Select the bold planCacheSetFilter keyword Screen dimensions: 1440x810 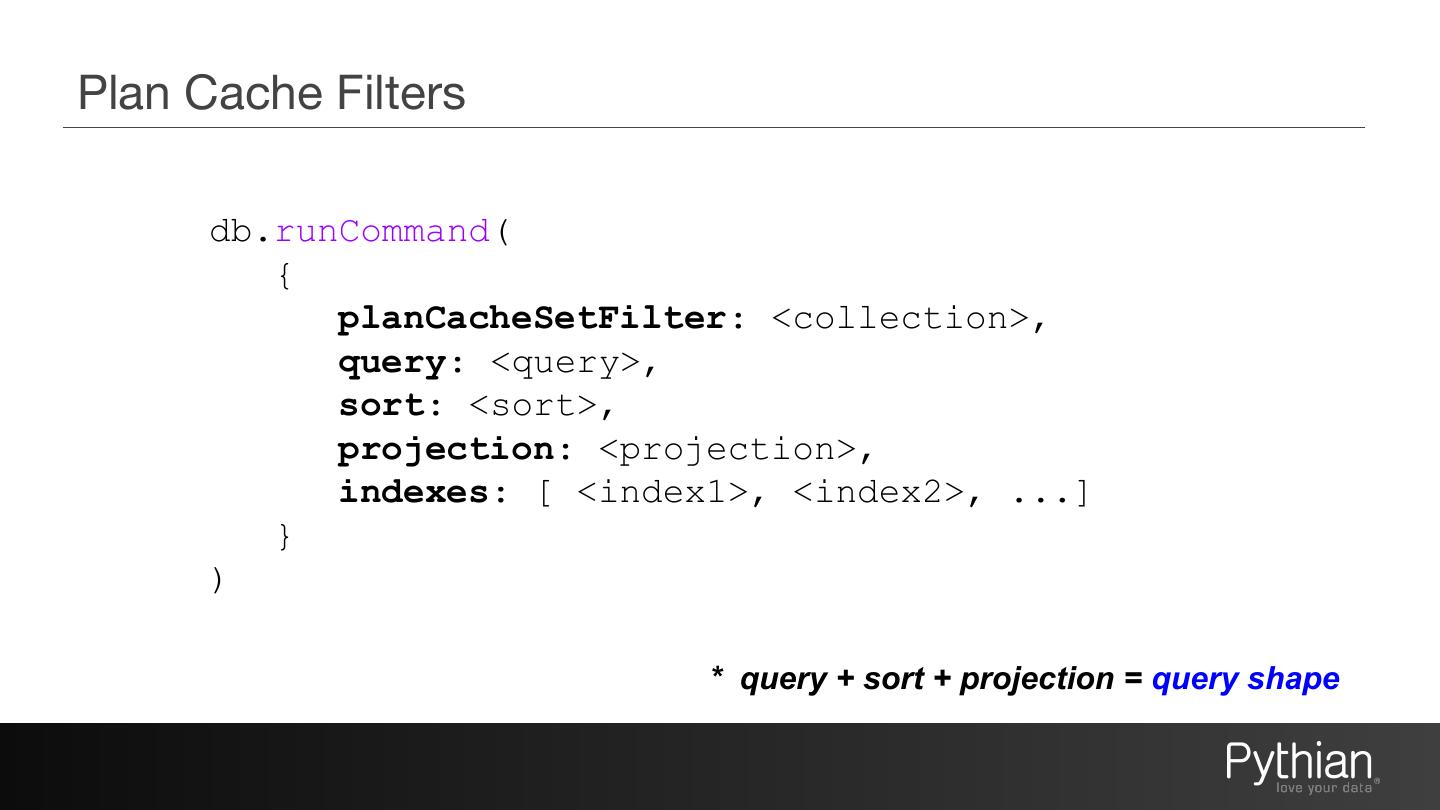[x=532, y=318]
